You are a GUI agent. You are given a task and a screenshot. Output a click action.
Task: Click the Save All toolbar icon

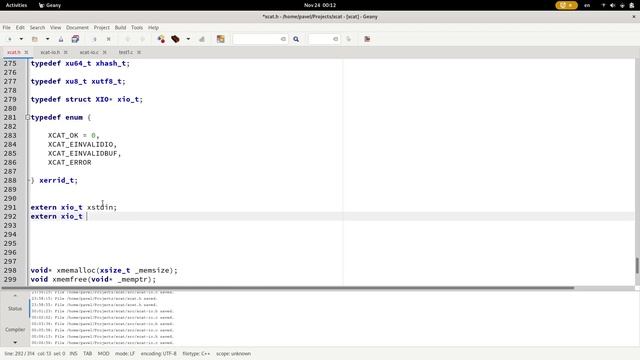(x=75, y=39)
